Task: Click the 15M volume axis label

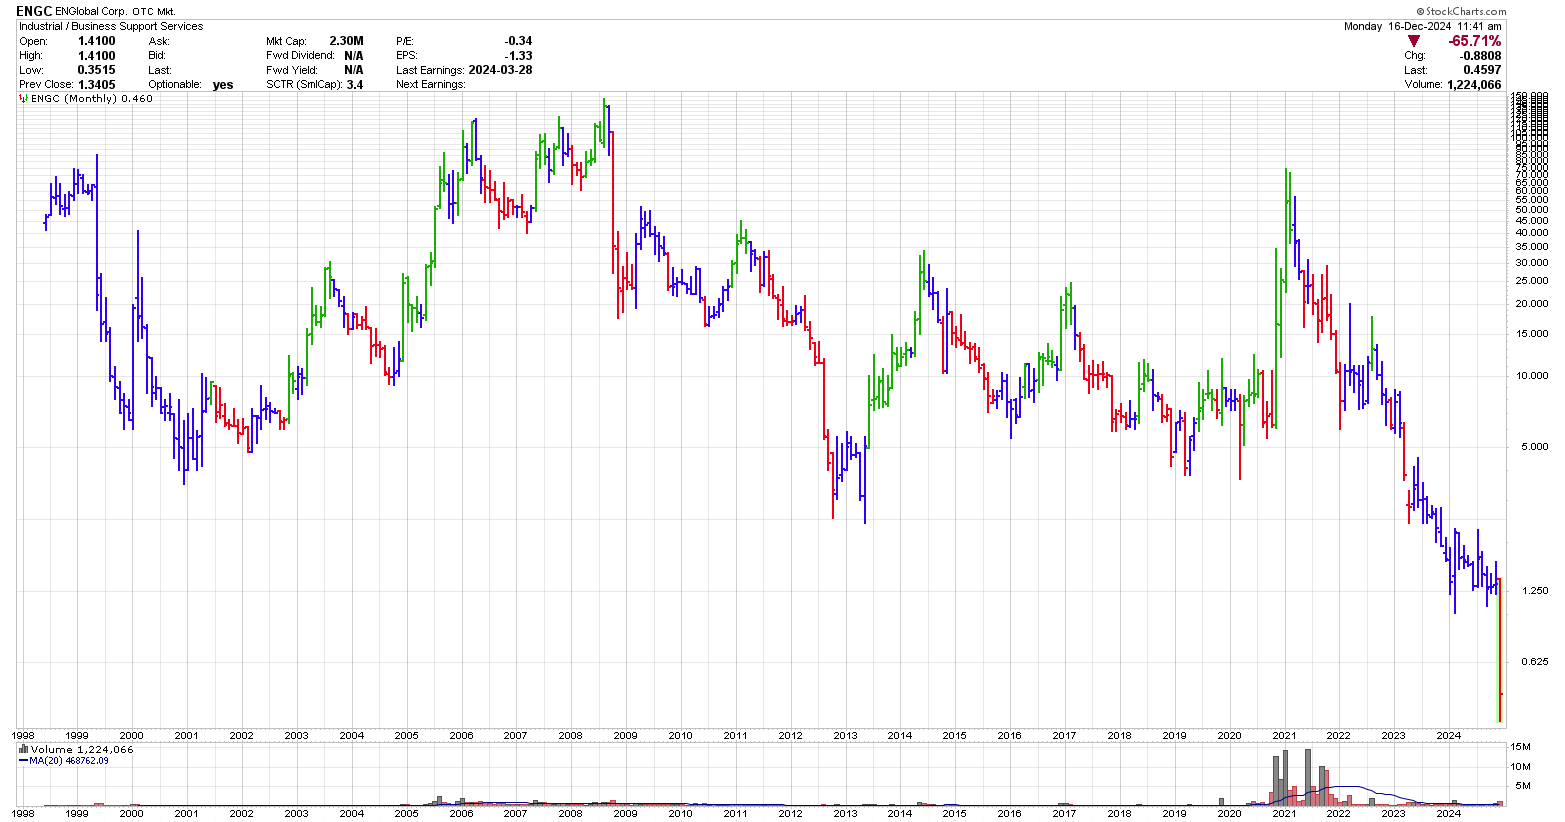Action: 1521,747
